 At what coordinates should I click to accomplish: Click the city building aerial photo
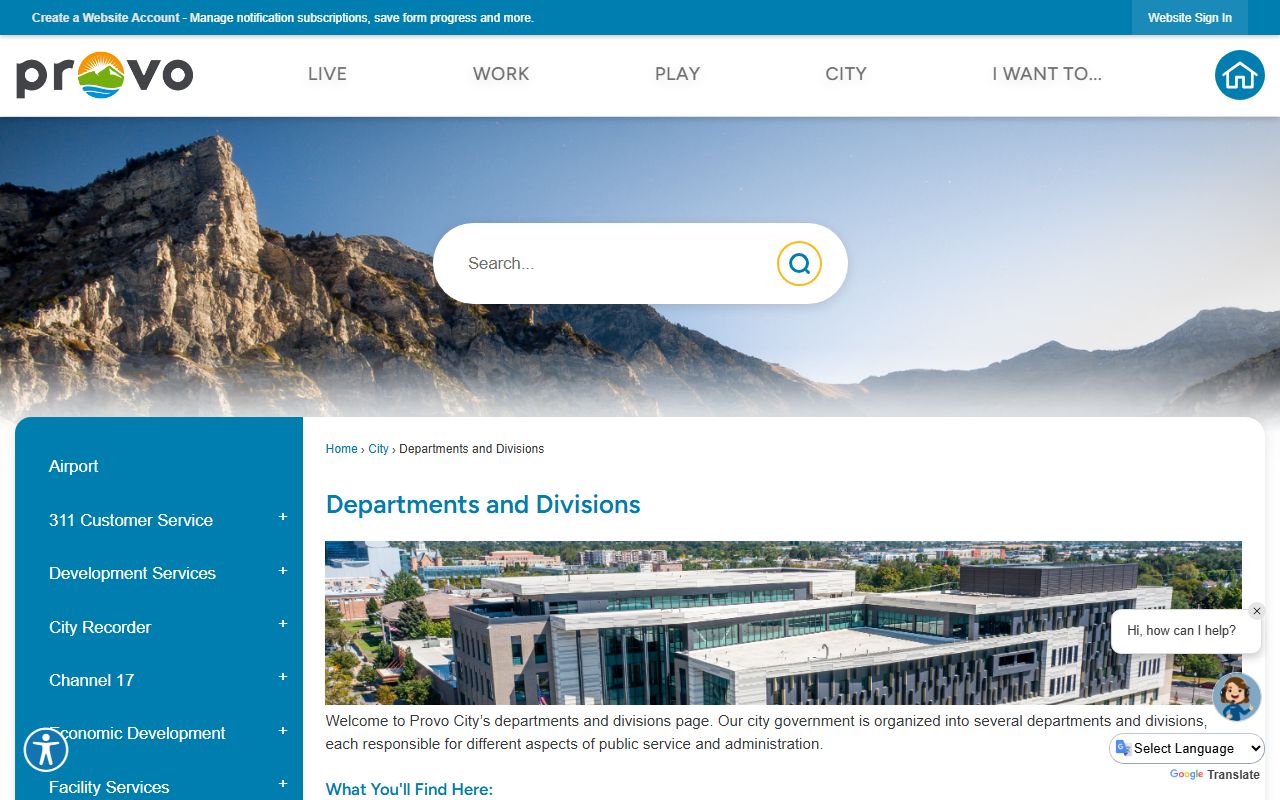pyautogui.click(x=783, y=623)
